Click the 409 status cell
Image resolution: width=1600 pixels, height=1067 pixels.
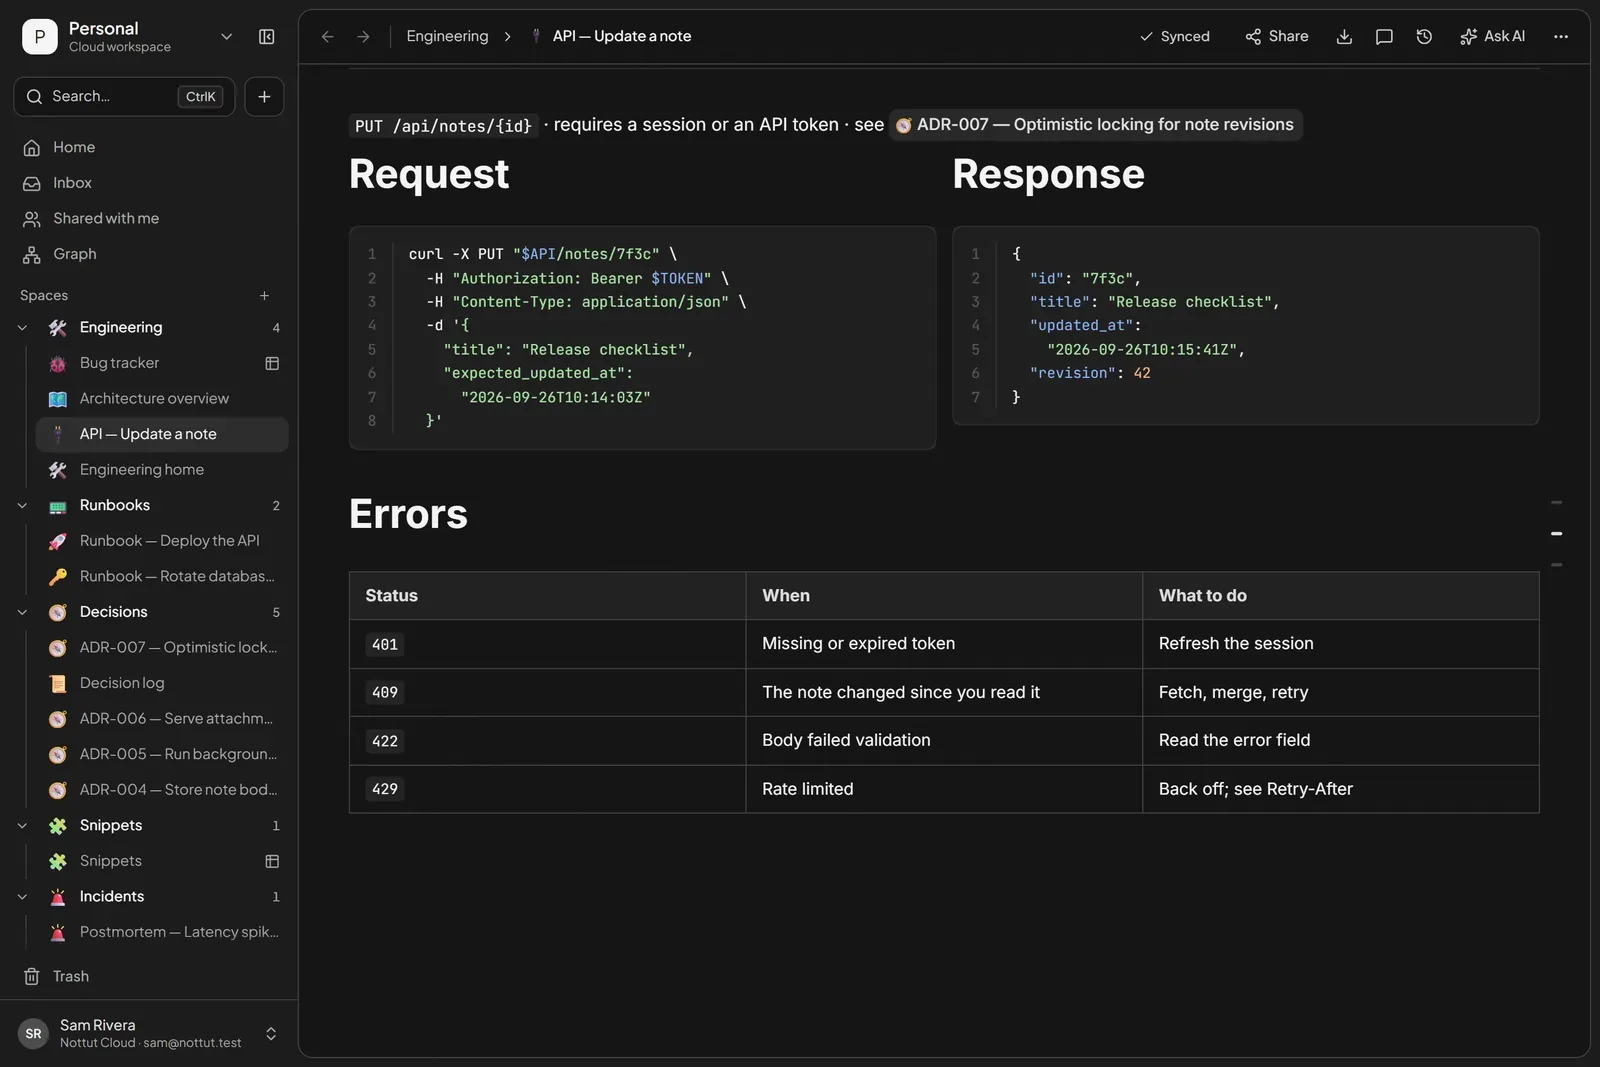tap(547, 693)
